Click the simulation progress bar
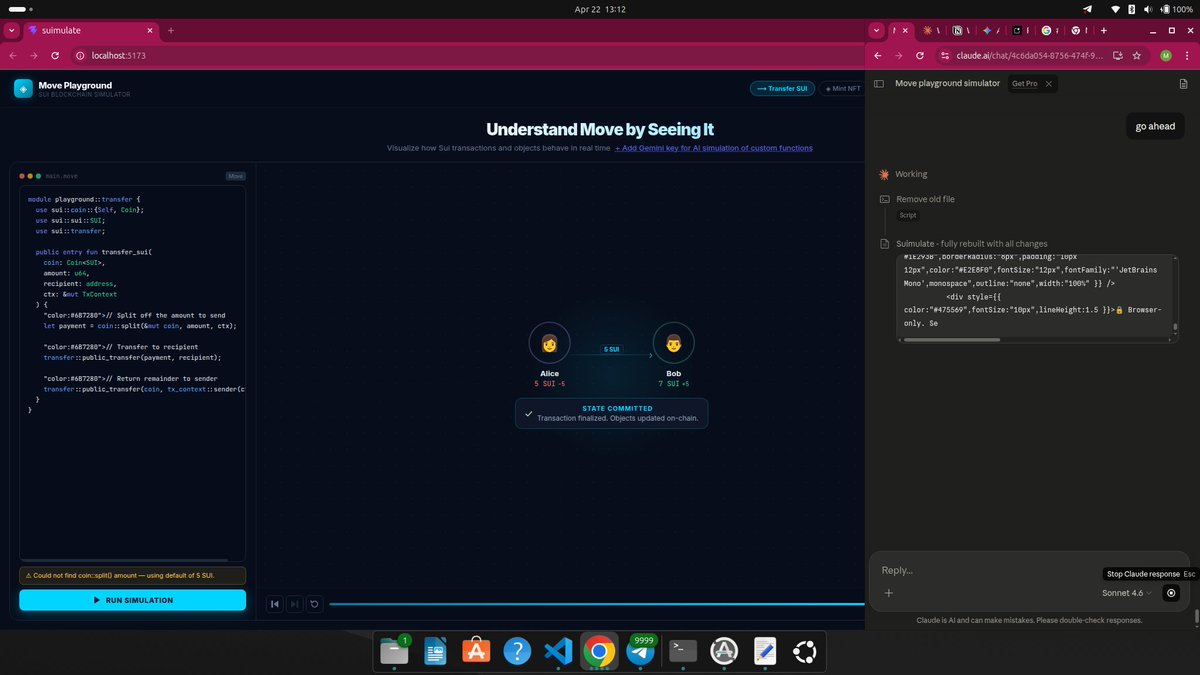The image size is (1200, 675). pos(596,603)
